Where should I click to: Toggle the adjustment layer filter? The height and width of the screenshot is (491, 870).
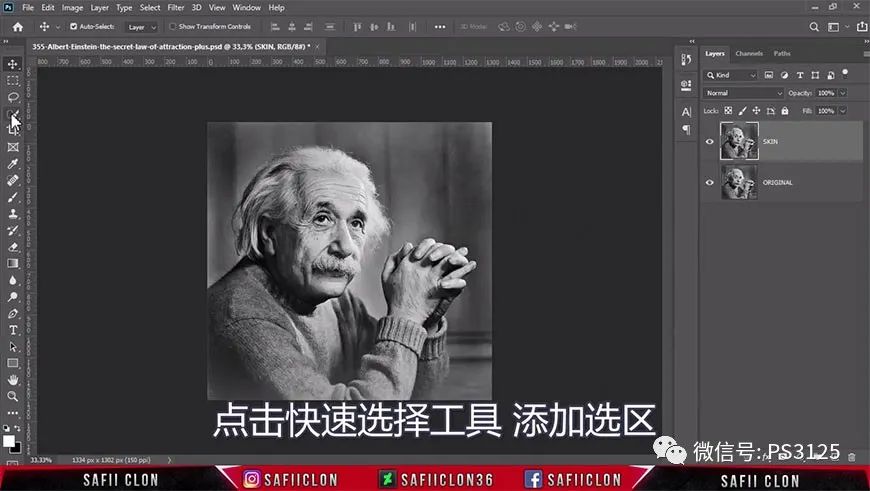click(x=784, y=75)
